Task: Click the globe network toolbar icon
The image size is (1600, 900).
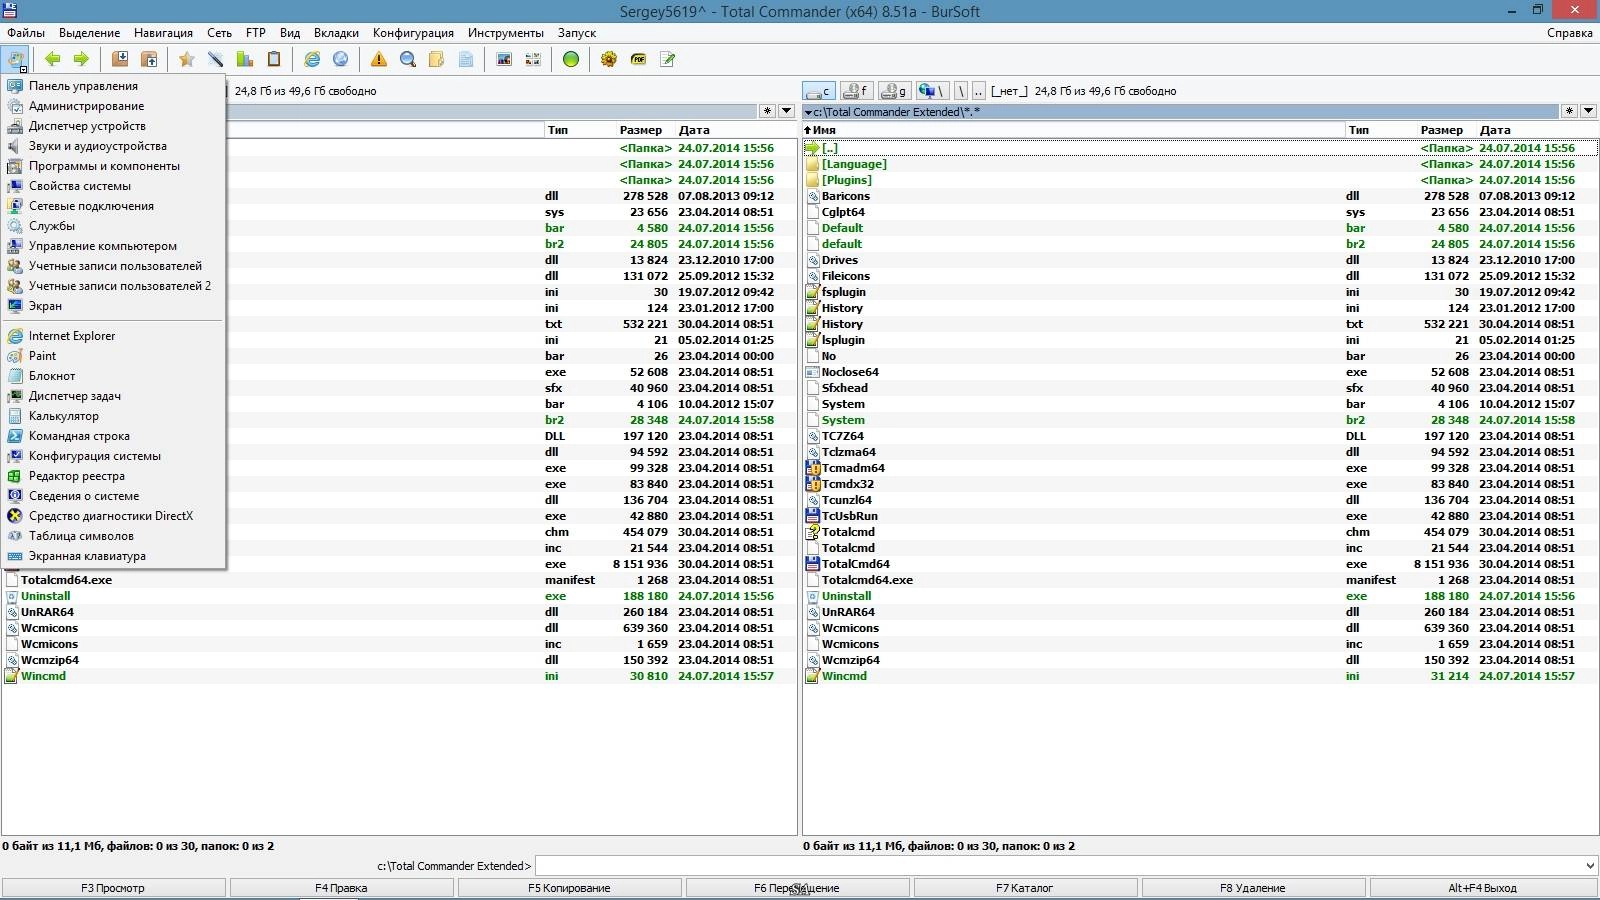Action: point(341,59)
